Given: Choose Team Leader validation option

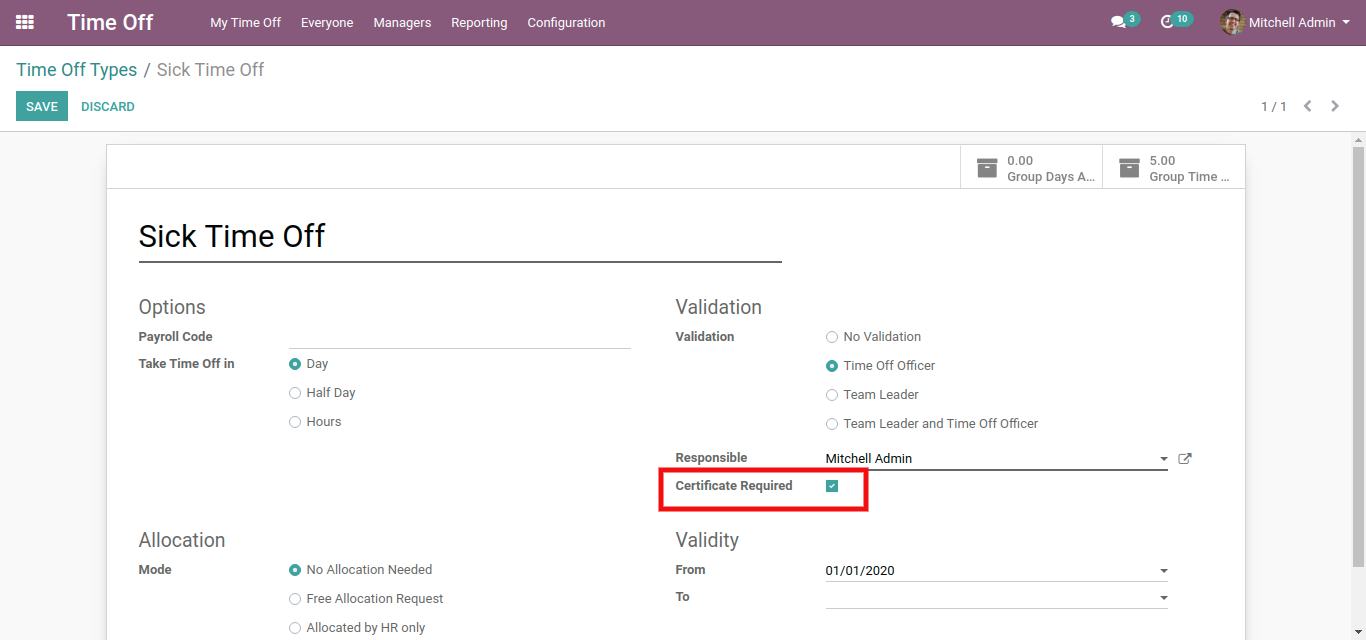Looking at the screenshot, I should [832, 395].
